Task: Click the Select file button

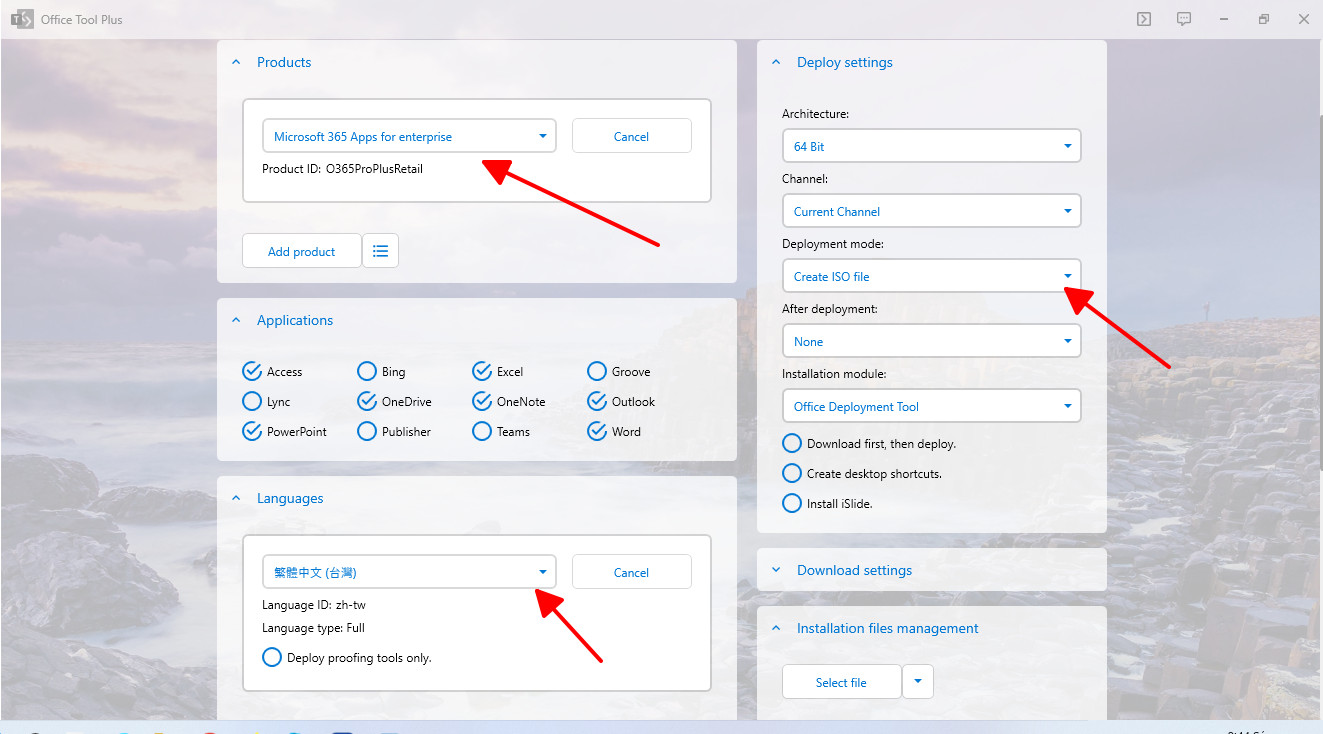Action: point(841,682)
